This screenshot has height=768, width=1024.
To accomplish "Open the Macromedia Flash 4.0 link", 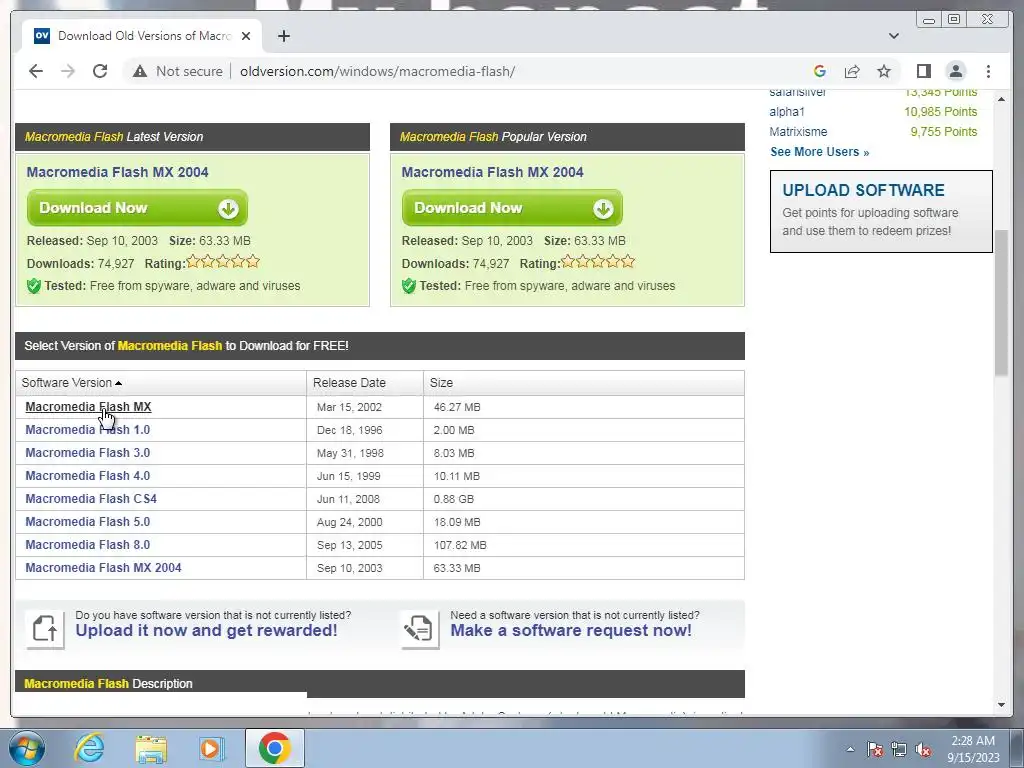I will tap(88, 475).
